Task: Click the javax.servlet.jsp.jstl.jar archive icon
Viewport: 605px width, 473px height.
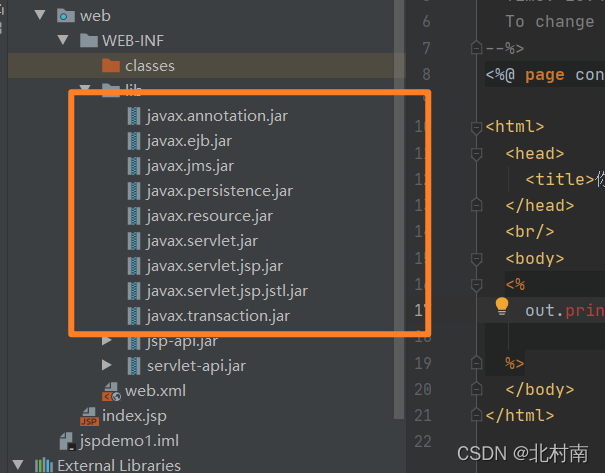Action: click(134, 291)
